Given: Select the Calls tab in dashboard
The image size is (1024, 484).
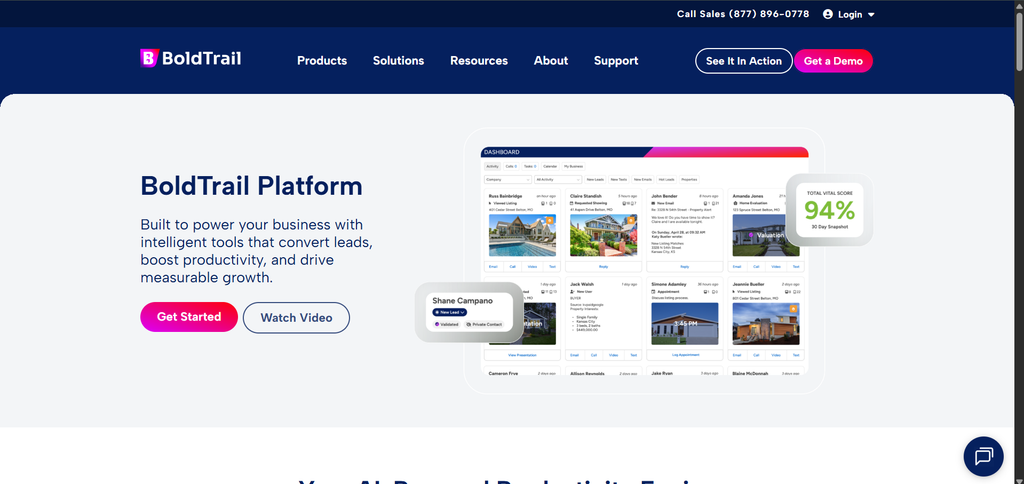Looking at the screenshot, I should click(x=511, y=167).
